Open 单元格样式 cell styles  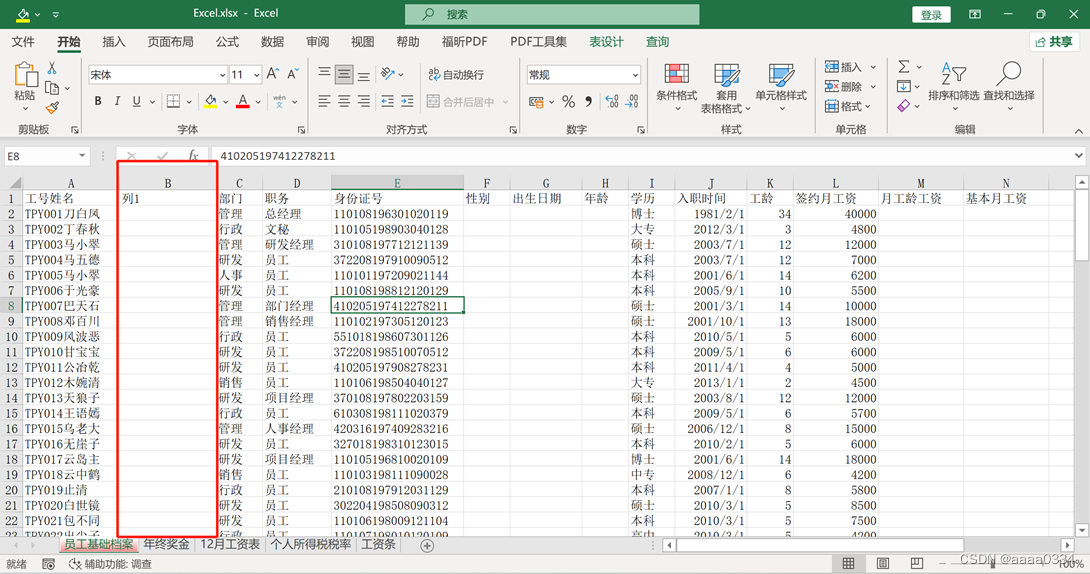point(781,88)
